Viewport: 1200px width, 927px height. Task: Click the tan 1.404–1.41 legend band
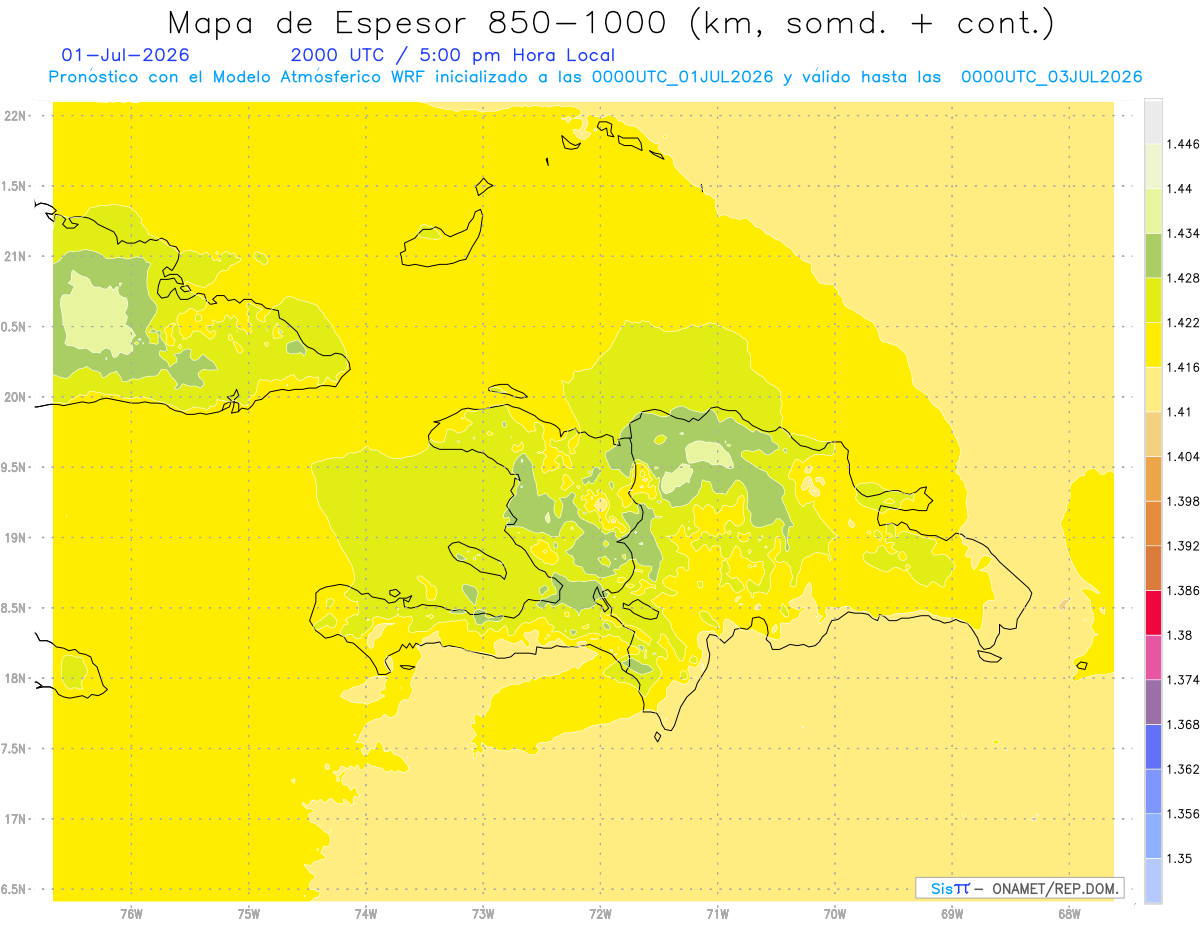pyautogui.click(x=1153, y=434)
